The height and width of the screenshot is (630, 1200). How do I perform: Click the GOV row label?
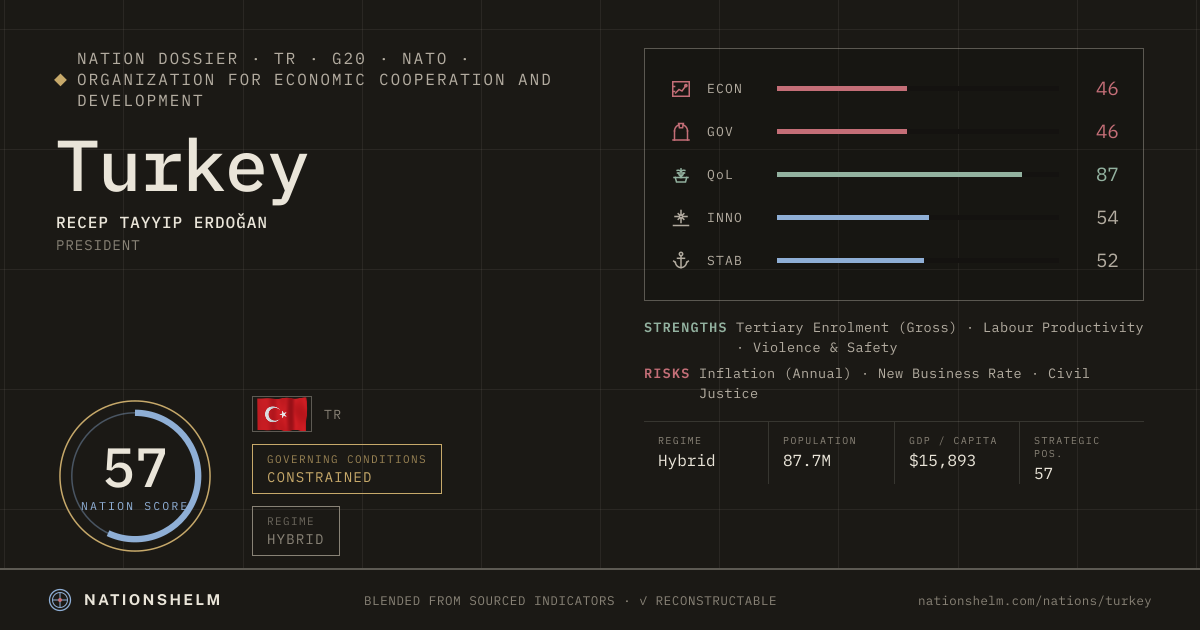point(720,132)
